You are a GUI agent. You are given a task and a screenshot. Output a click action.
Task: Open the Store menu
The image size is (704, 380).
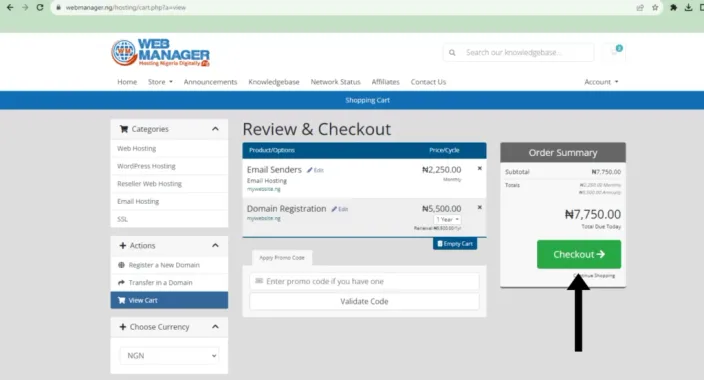(160, 82)
